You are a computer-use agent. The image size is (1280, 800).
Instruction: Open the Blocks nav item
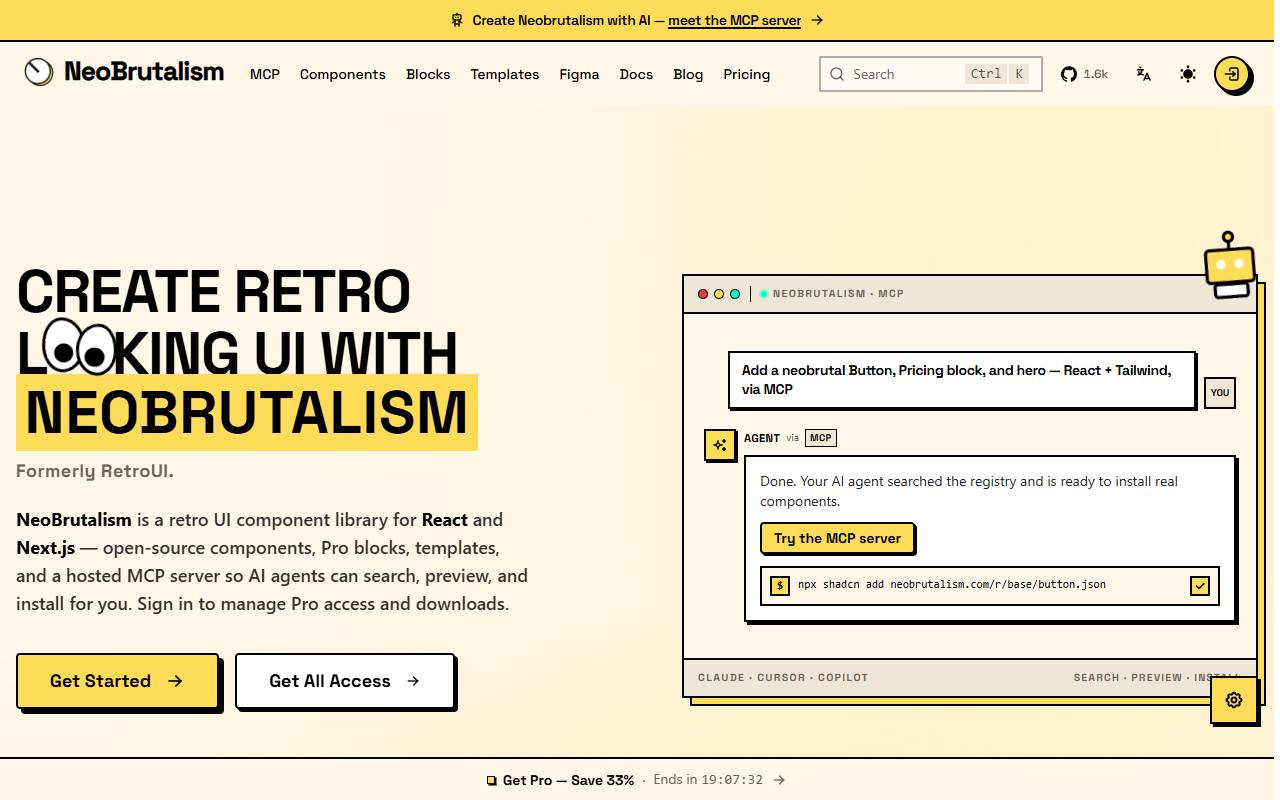428,74
